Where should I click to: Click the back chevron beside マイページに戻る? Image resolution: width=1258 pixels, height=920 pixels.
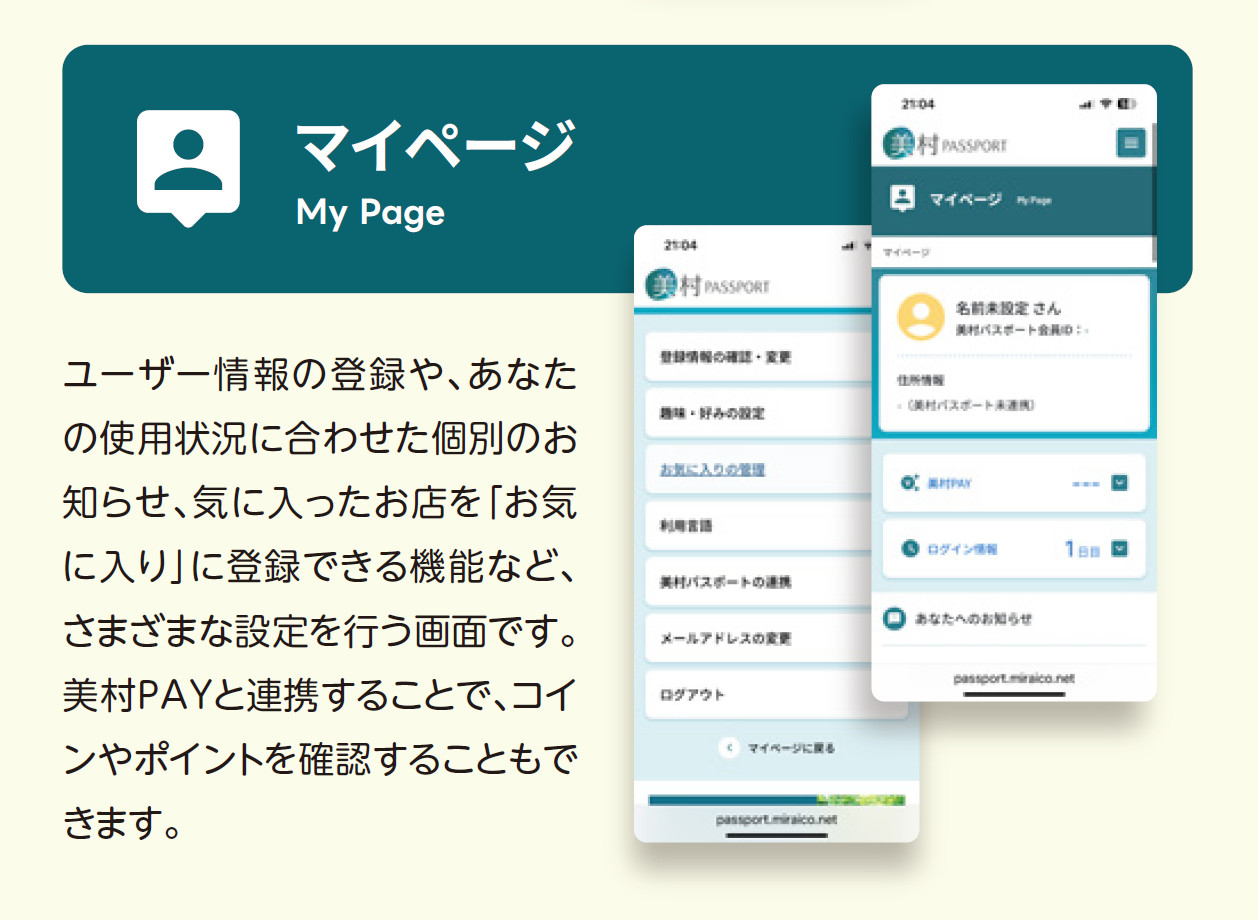click(729, 748)
